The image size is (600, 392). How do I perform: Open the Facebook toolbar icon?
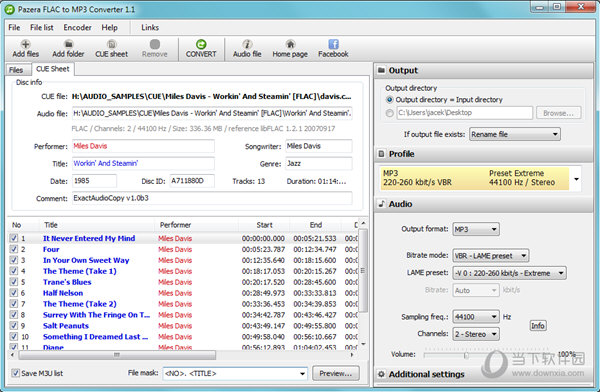[x=333, y=44]
